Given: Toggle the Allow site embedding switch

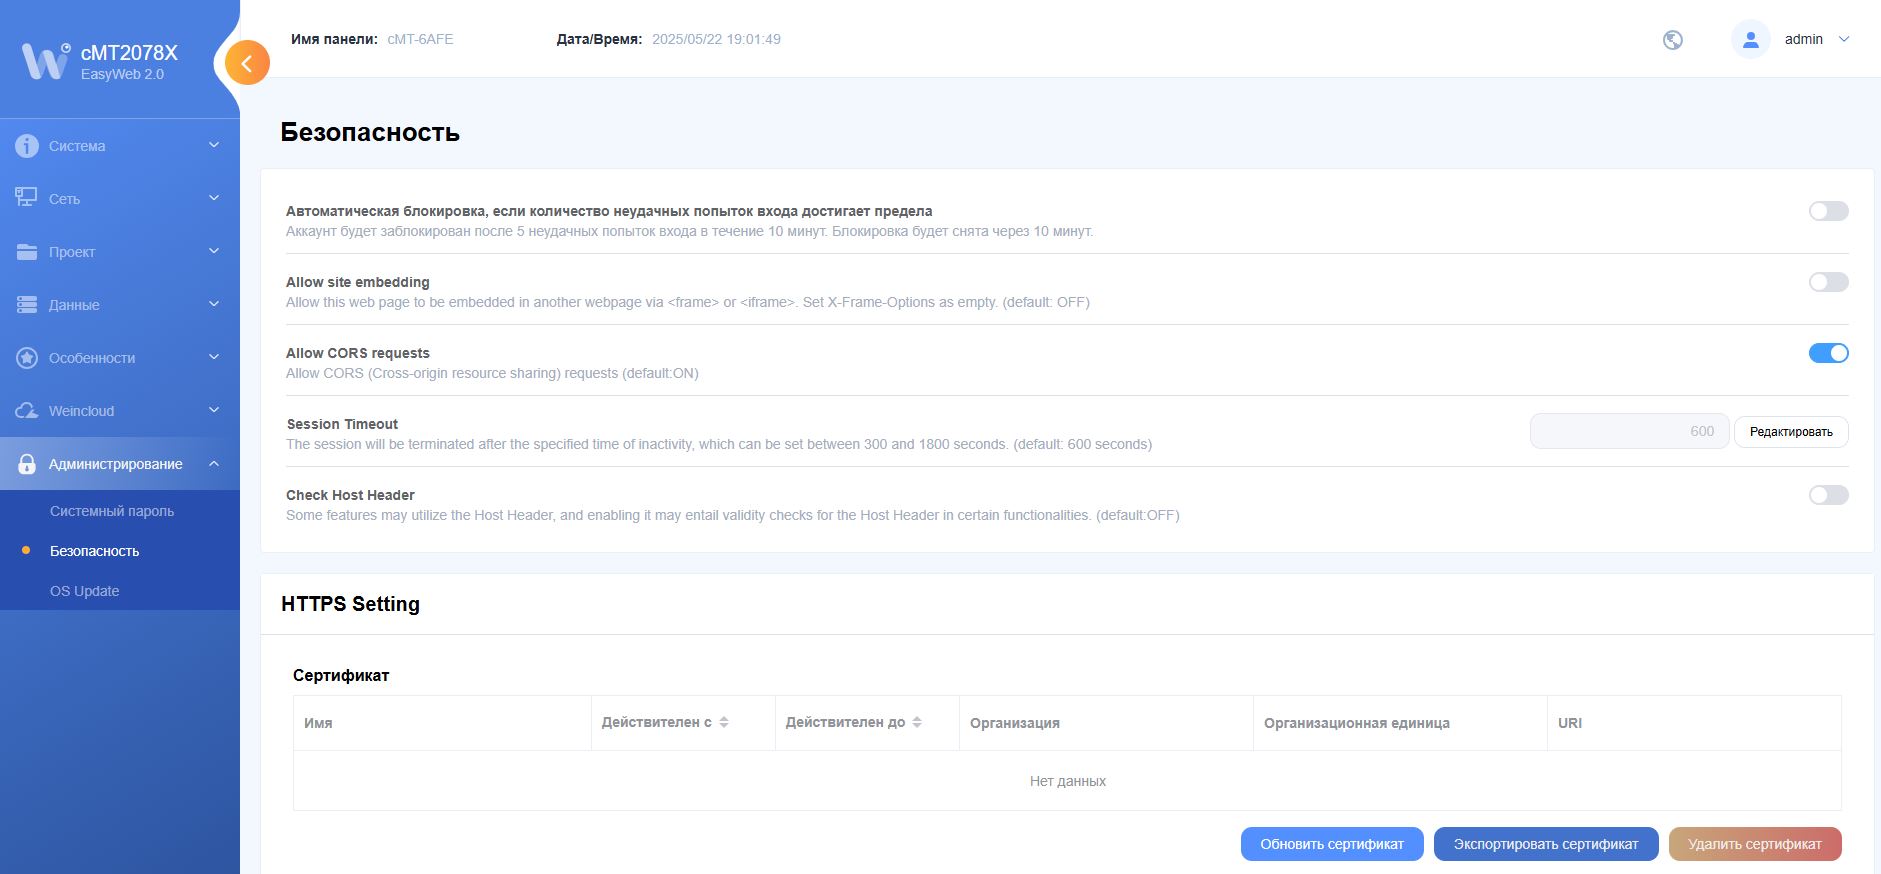Looking at the screenshot, I should point(1828,282).
